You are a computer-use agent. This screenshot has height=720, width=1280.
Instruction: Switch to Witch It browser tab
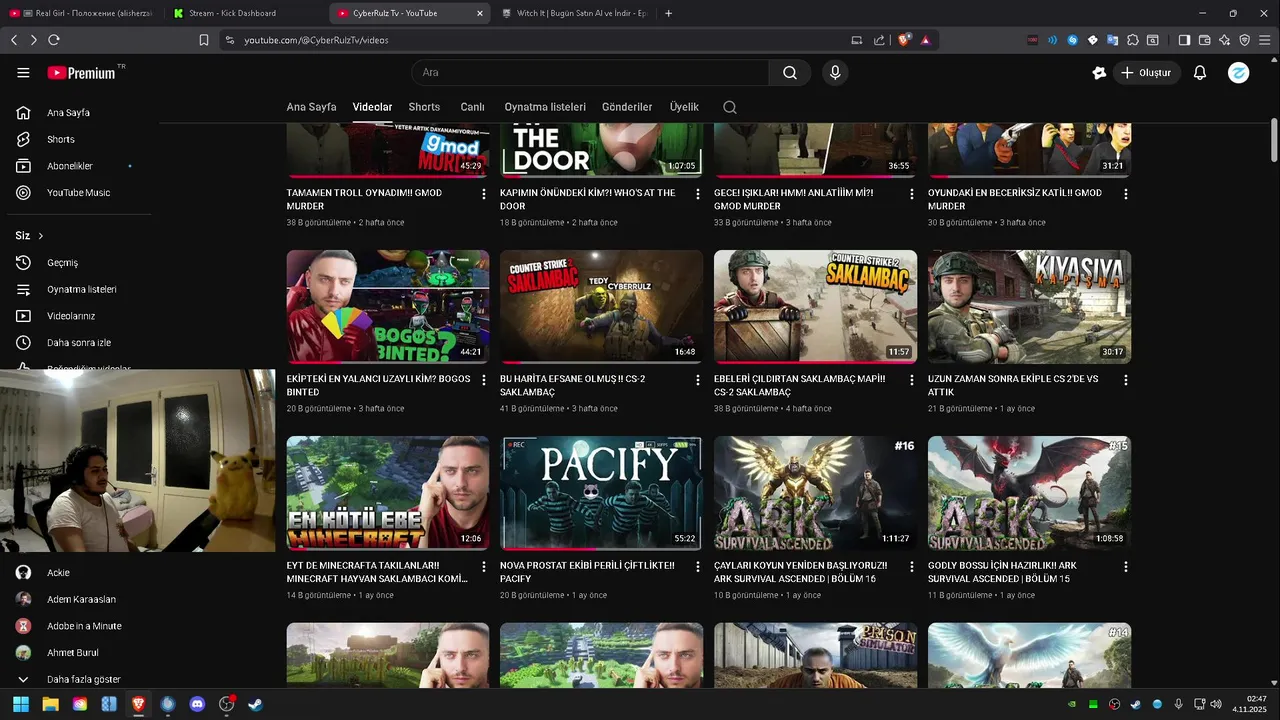tap(573, 13)
